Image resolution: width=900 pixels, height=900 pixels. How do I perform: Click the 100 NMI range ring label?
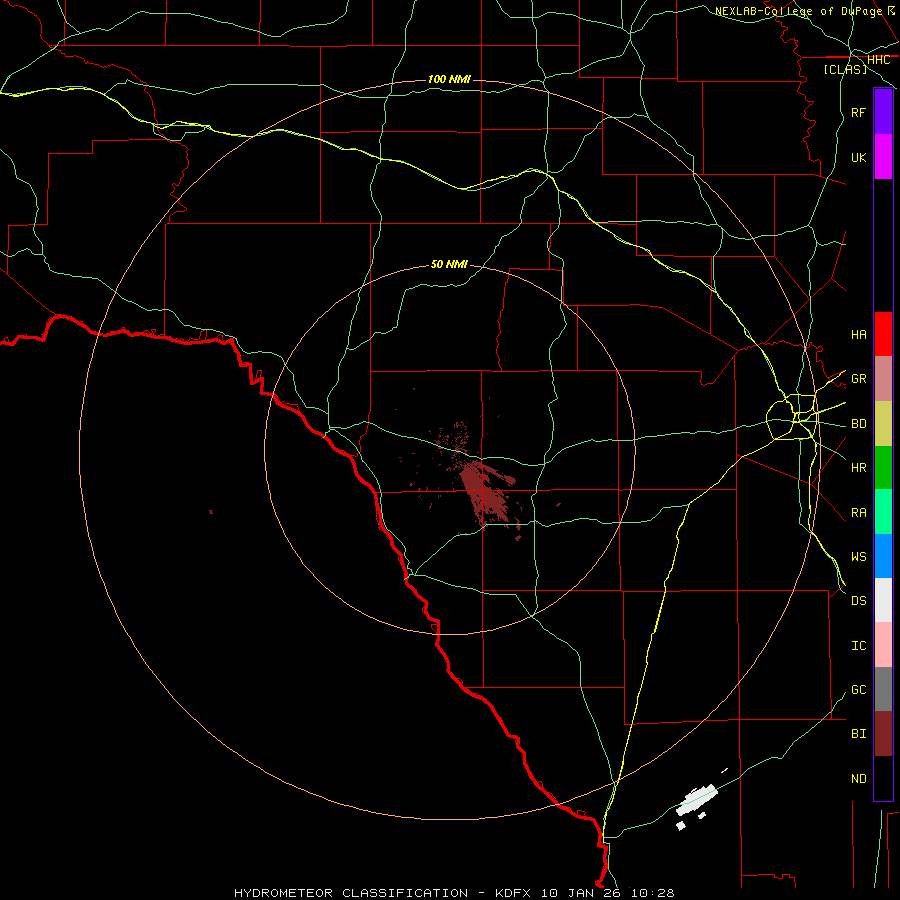(x=449, y=79)
